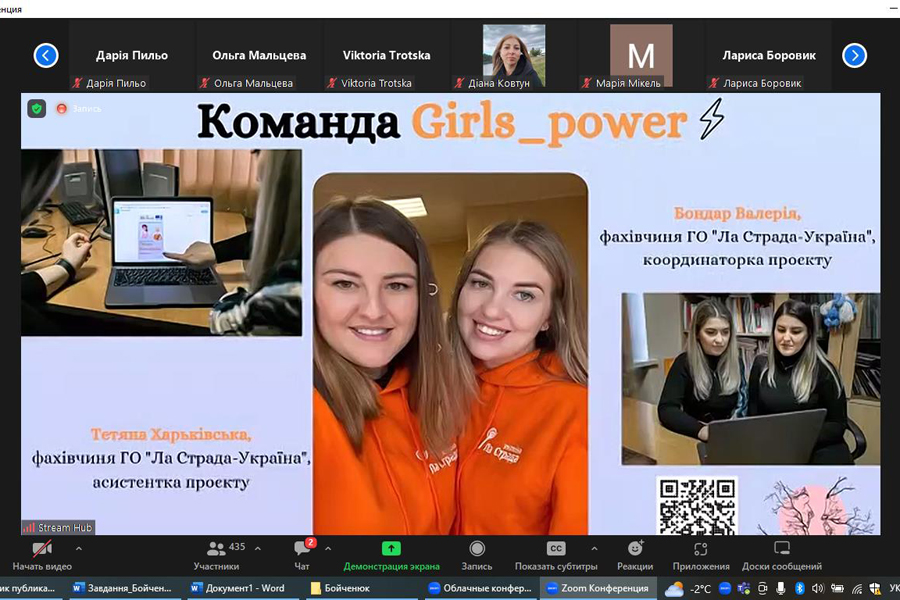The width and height of the screenshot is (900, 600).
Task: Click muted mic icon beside Ольга Мальцева
Action: (x=205, y=83)
